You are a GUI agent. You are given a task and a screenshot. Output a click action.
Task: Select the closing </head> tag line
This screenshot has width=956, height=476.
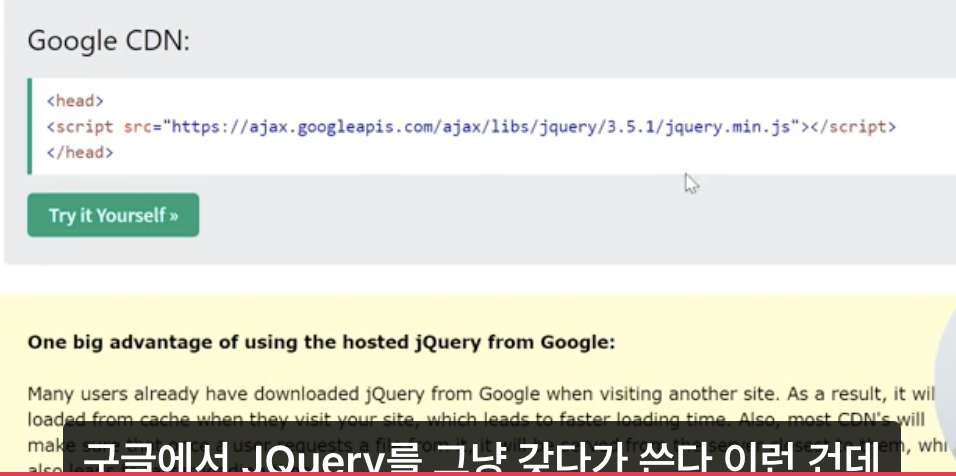click(x=80, y=152)
